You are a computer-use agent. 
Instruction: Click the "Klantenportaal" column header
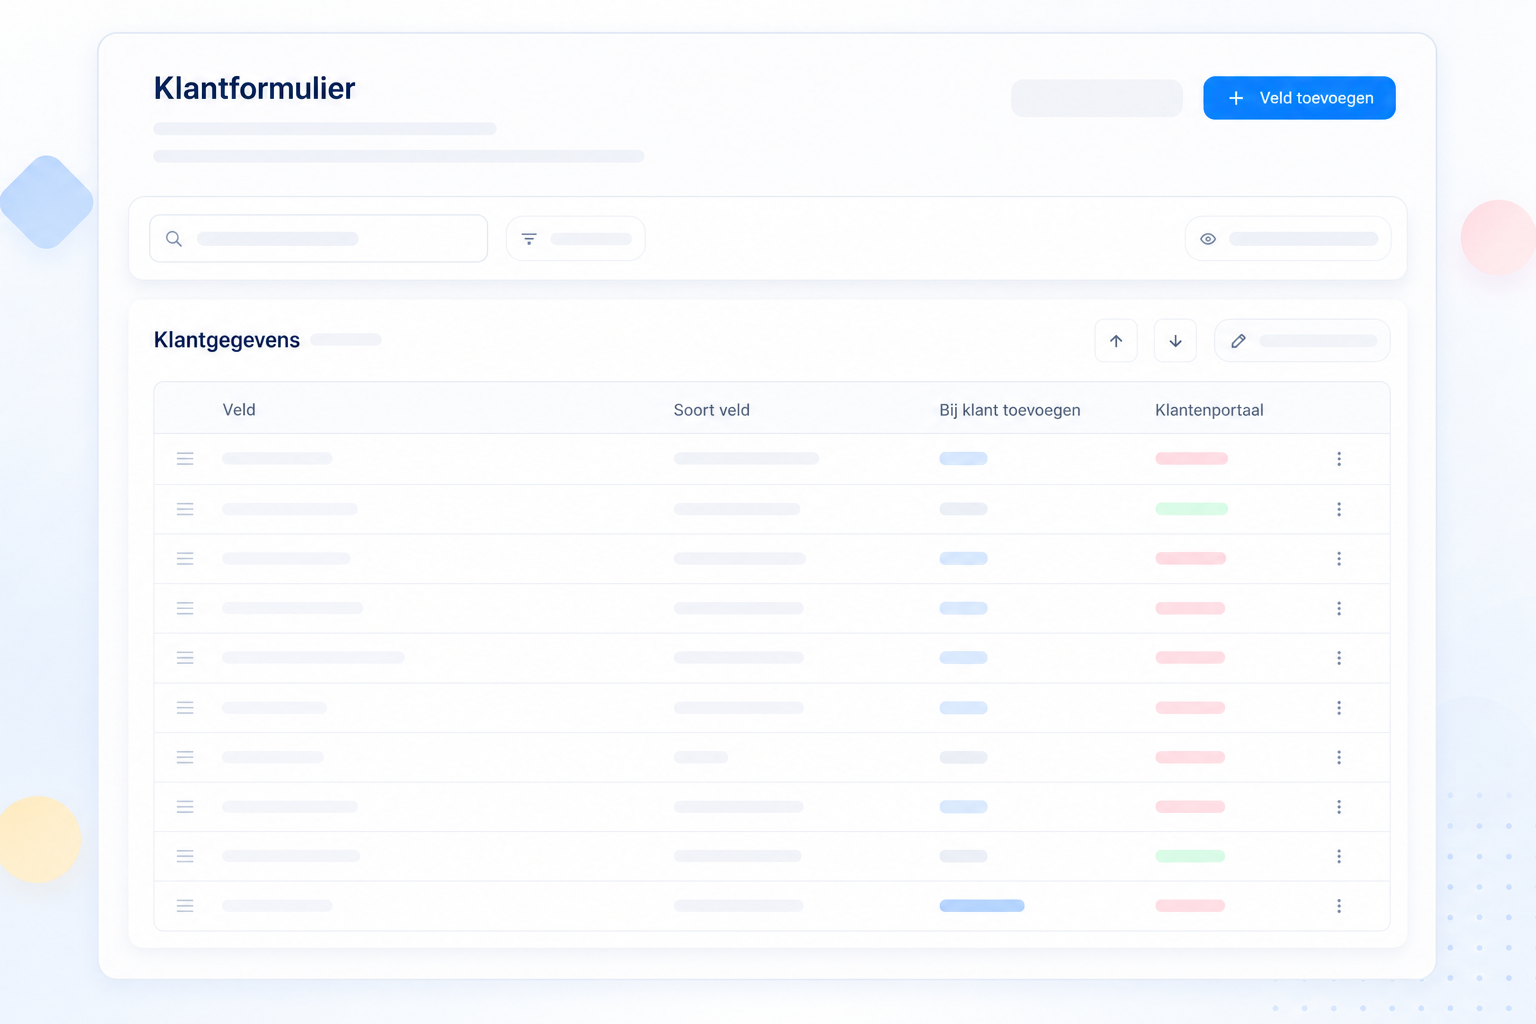pos(1209,410)
